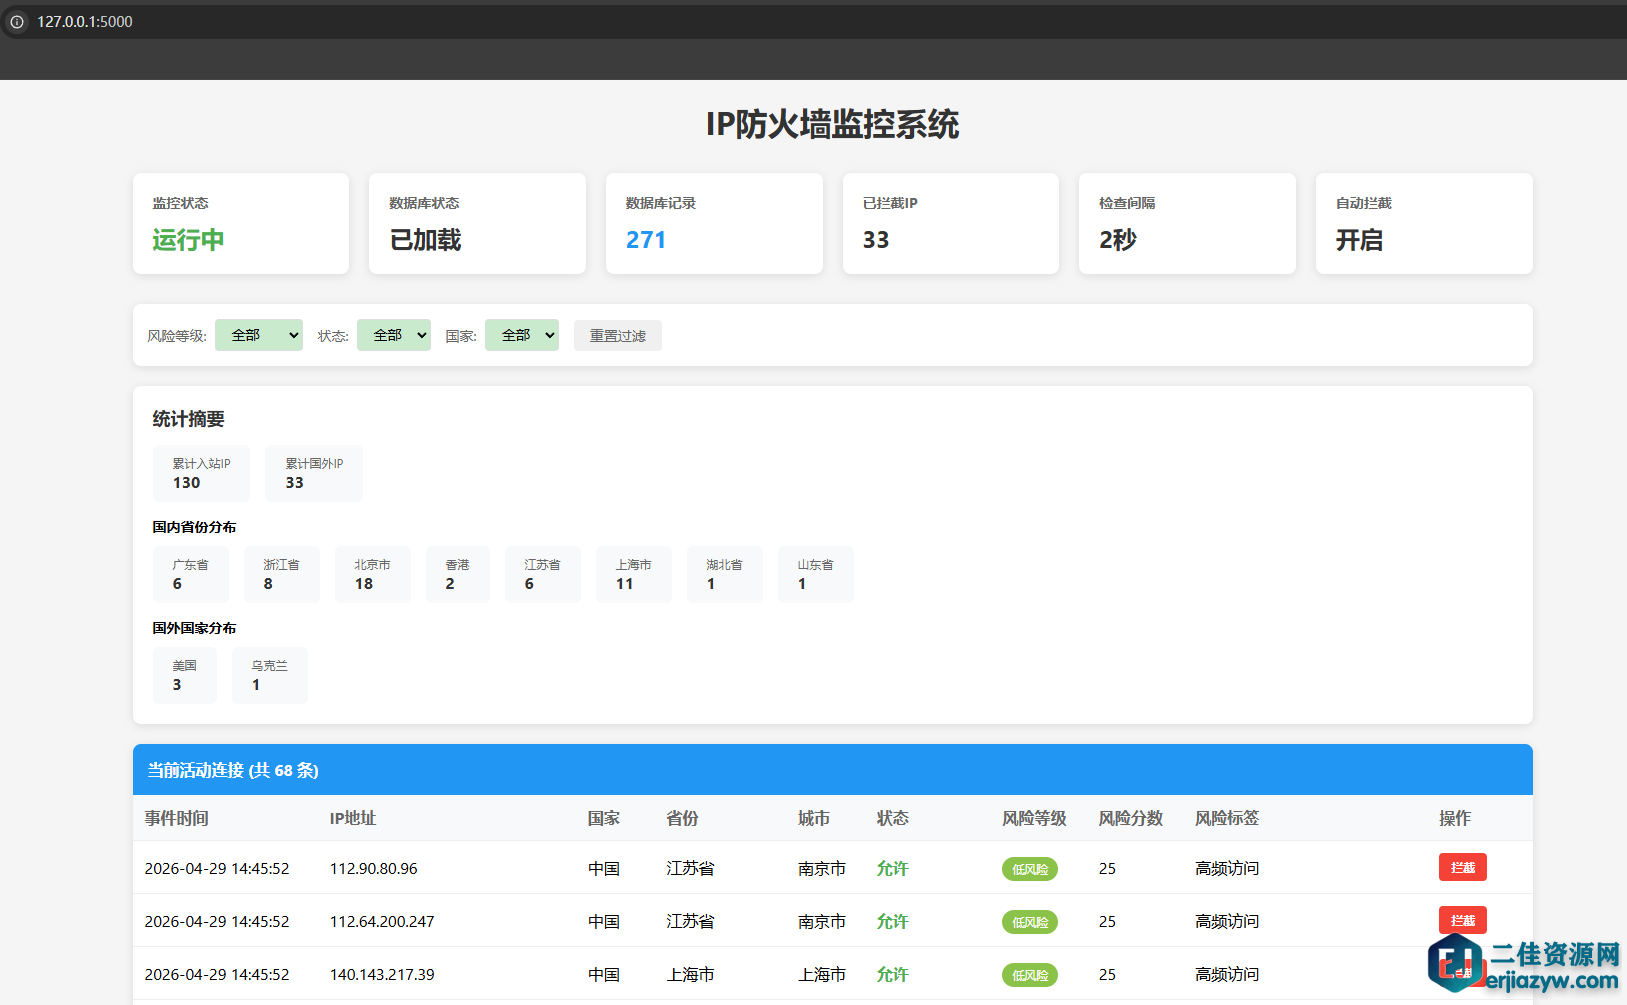The image size is (1627, 1005).
Task: Click the 广东省 province tile
Action: point(191,574)
